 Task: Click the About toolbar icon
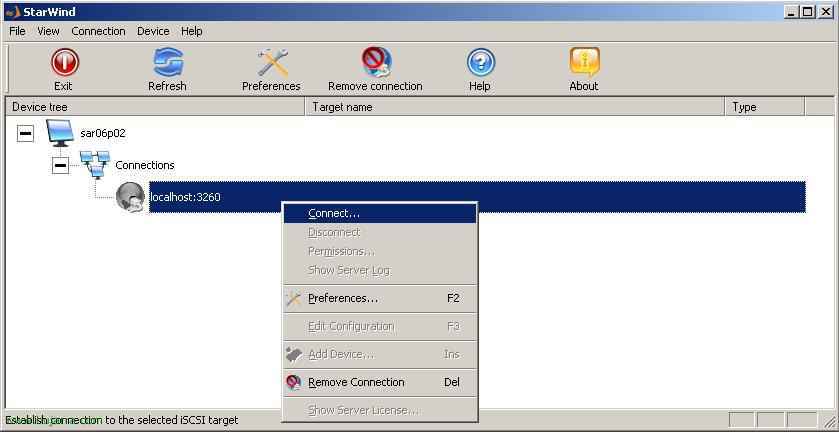[584, 62]
